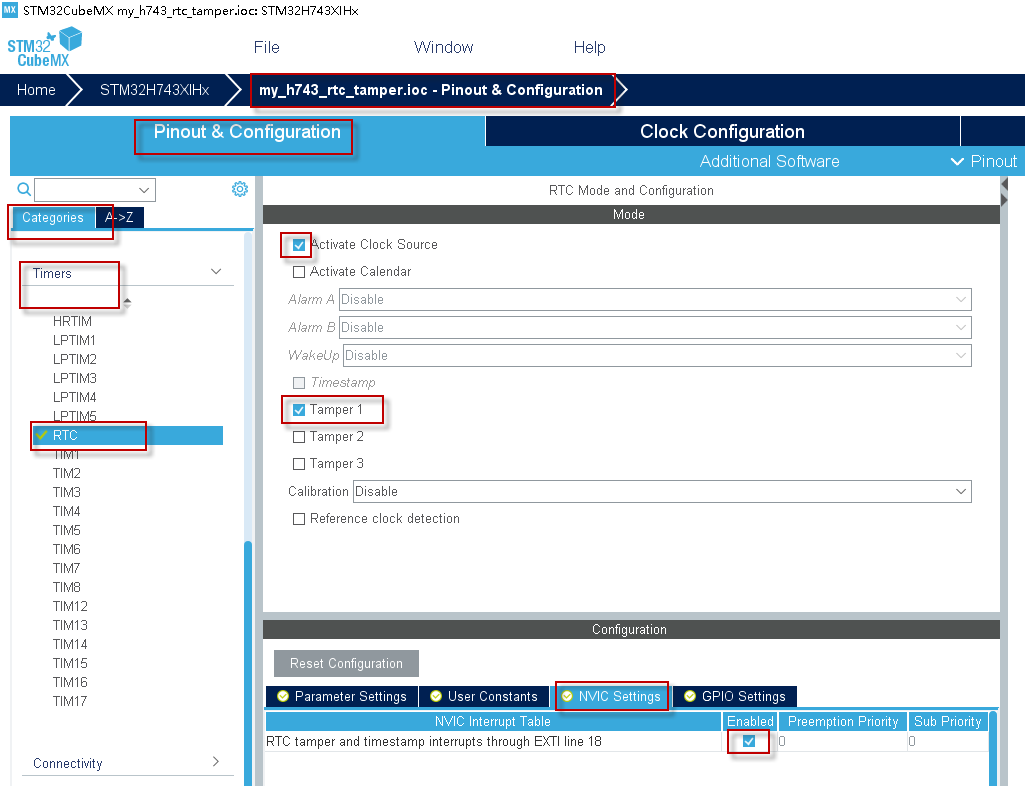Viewport: 1025px width, 786px height.
Task: Toggle the Timestamp checkbox
Action: click(x=299, y=383)
